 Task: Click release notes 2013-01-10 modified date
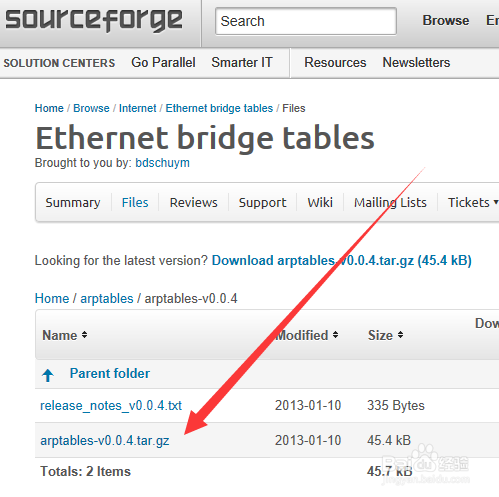[x=308, y=405]
